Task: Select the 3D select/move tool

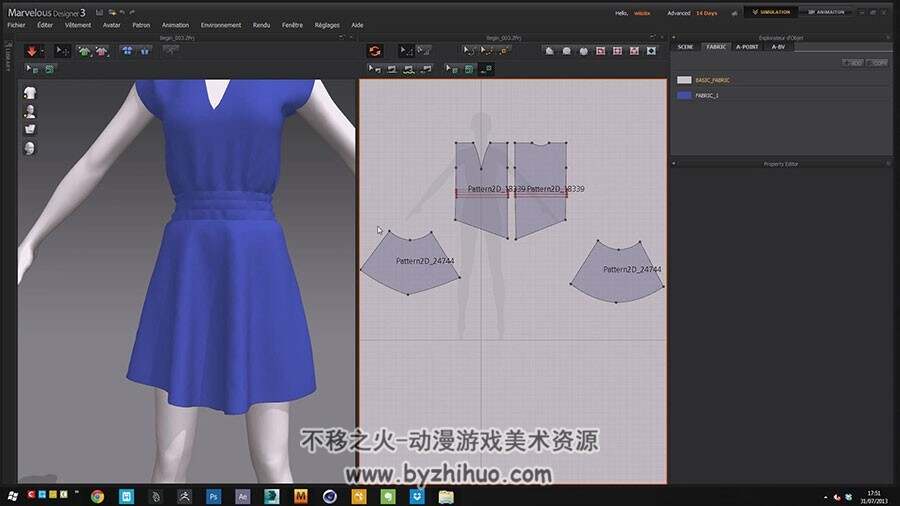Action: click(61, 51)
